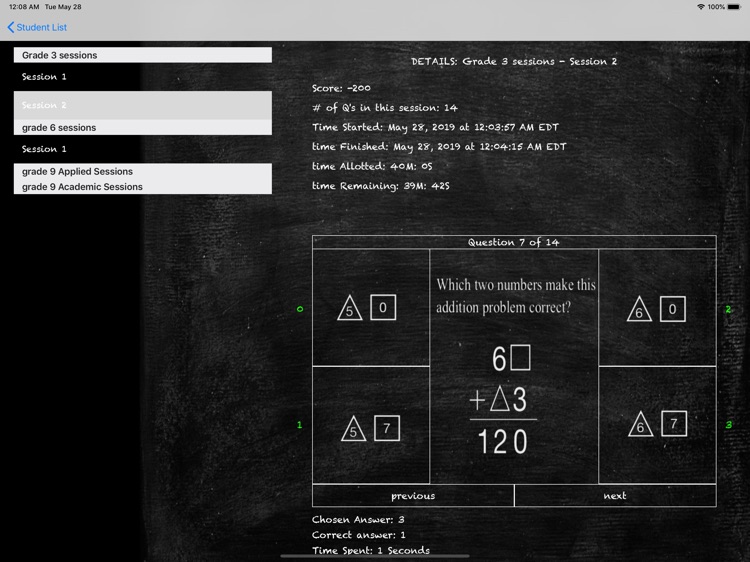Click the green answer index 0 label
Screen dimensions: 750x562
point(300,309)
